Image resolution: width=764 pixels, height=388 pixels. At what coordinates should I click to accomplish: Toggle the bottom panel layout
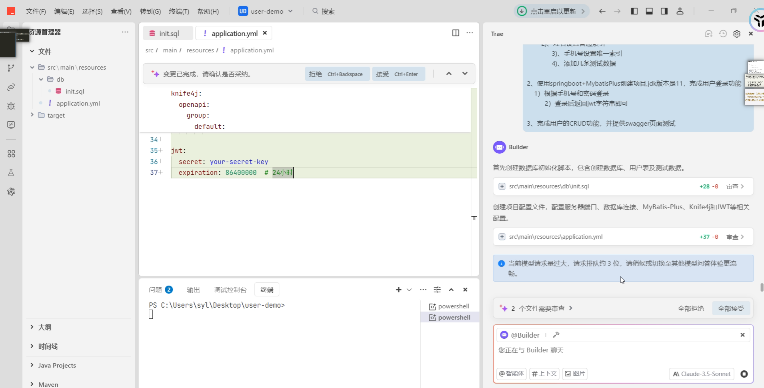649,11
